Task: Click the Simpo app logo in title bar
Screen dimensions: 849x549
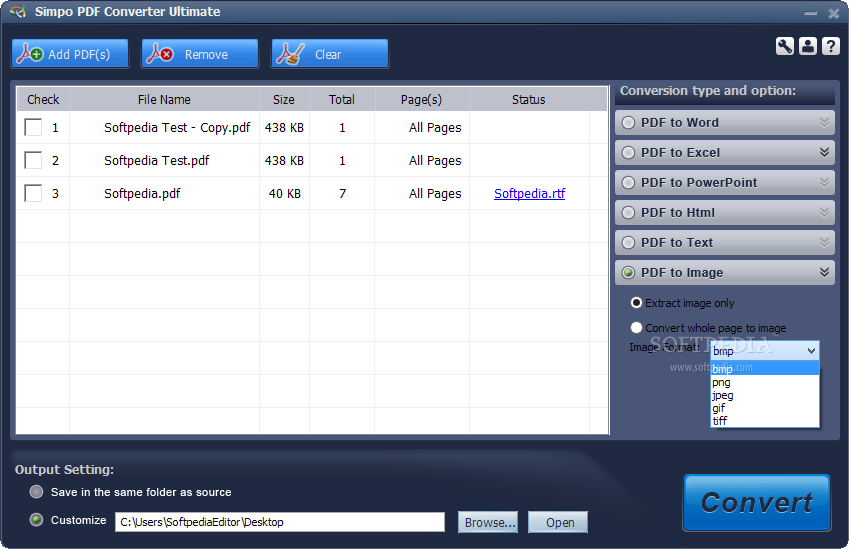Action: pyautogui.click(x=17, y=11)
